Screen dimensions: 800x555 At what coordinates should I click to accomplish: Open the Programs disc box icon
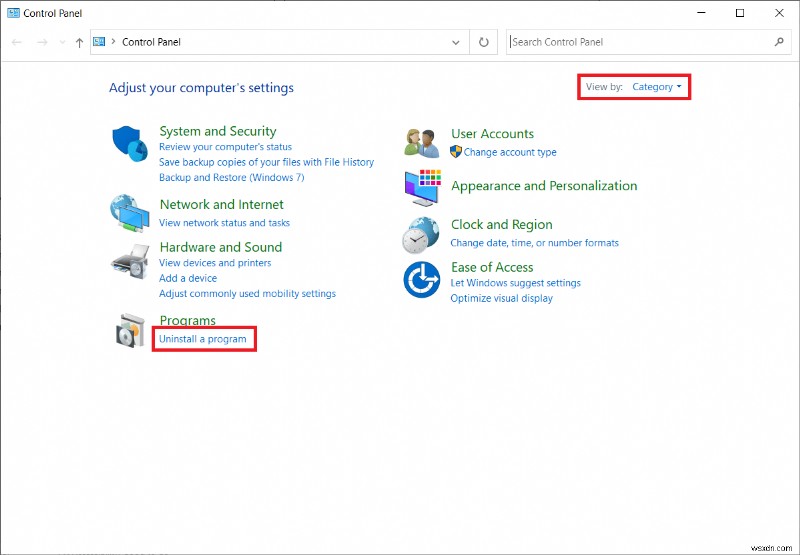131,331
